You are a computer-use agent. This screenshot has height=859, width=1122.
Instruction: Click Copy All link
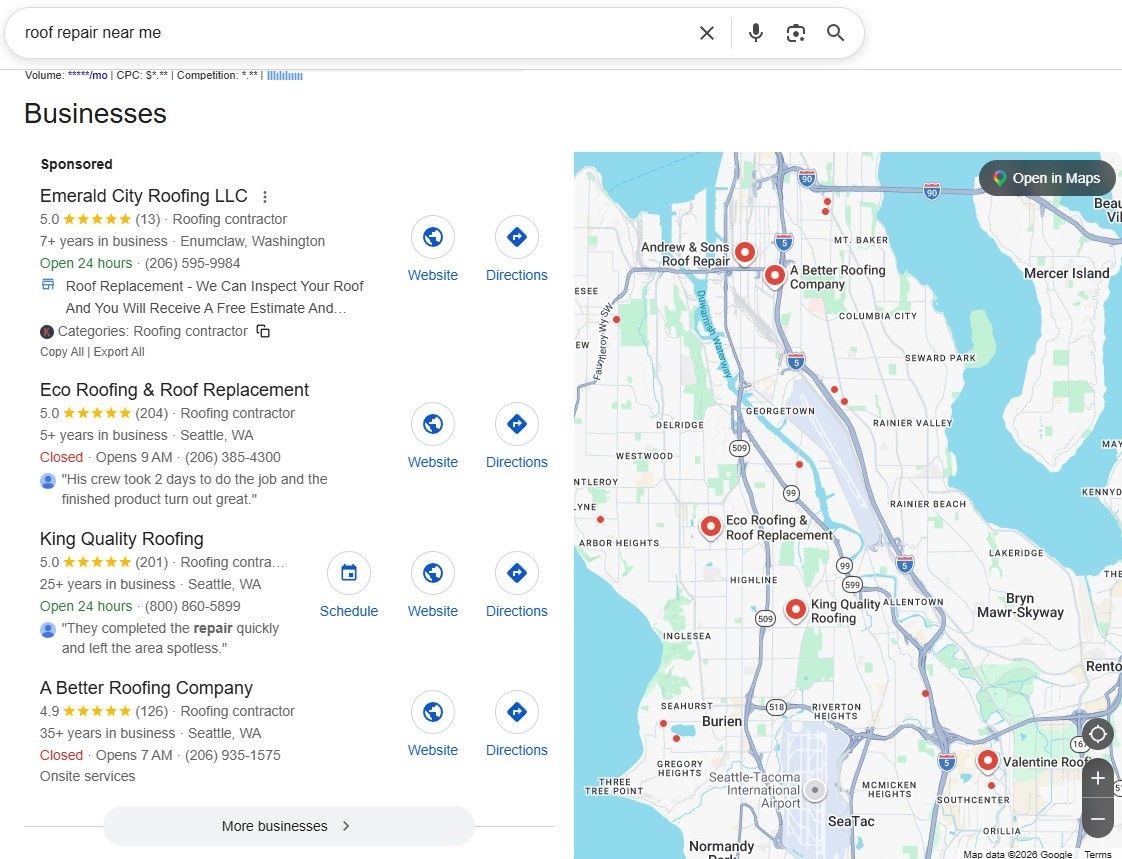62,351
